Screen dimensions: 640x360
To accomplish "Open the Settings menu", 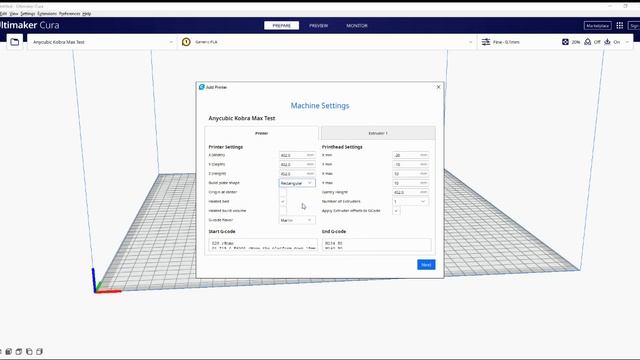I will coord(28,13).
